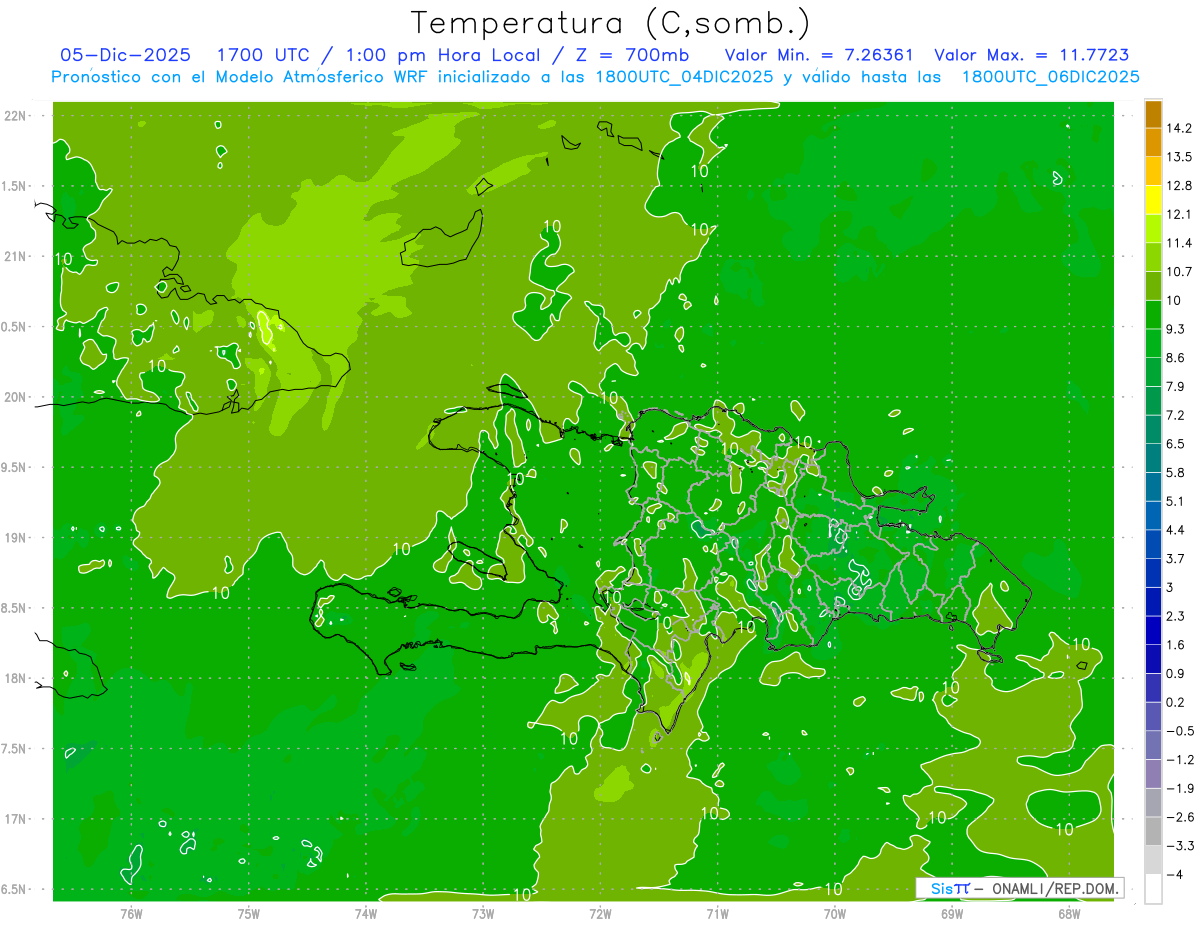Screen dimensions: 1200x927
Task: Select the "5.8" value on the color scale
Action: 1176,472
